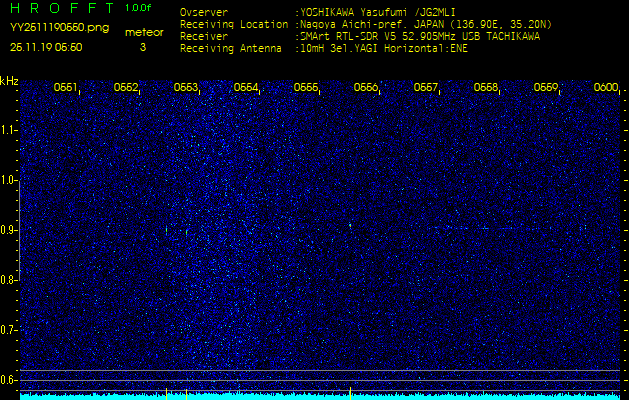Click the meteor count value 3
Screen dimensions: 629x400
[142, 47]
